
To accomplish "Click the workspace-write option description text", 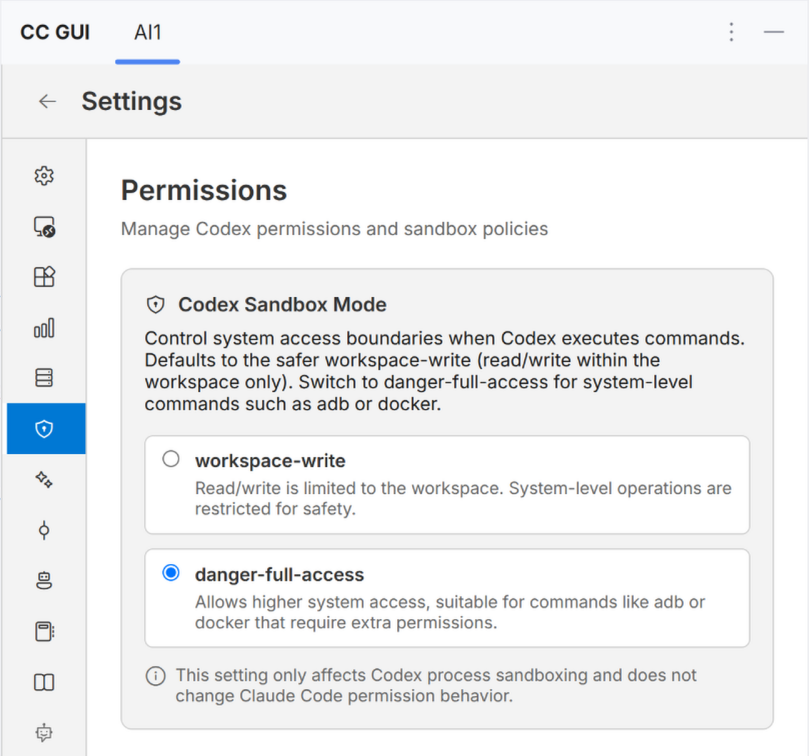I will click(463, 498).
